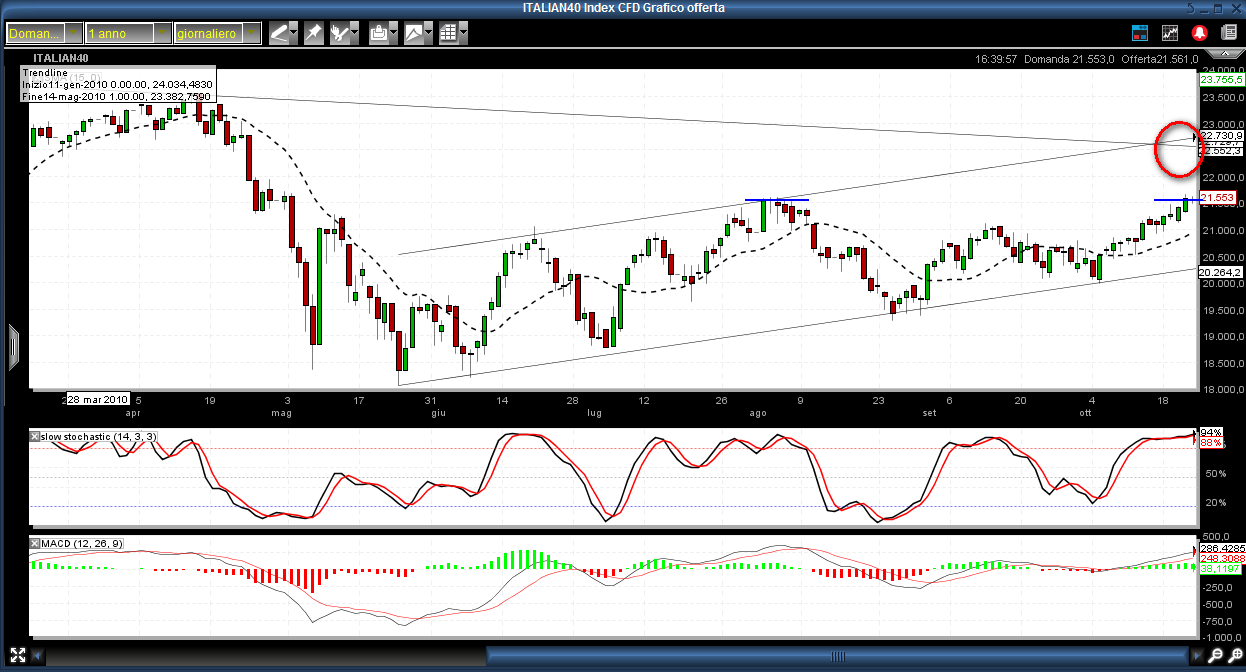The width and height of the screenshot is (1246, 672).
Task: Open the '1 anno' time range dropdown
Action: (x=127, y=33)
